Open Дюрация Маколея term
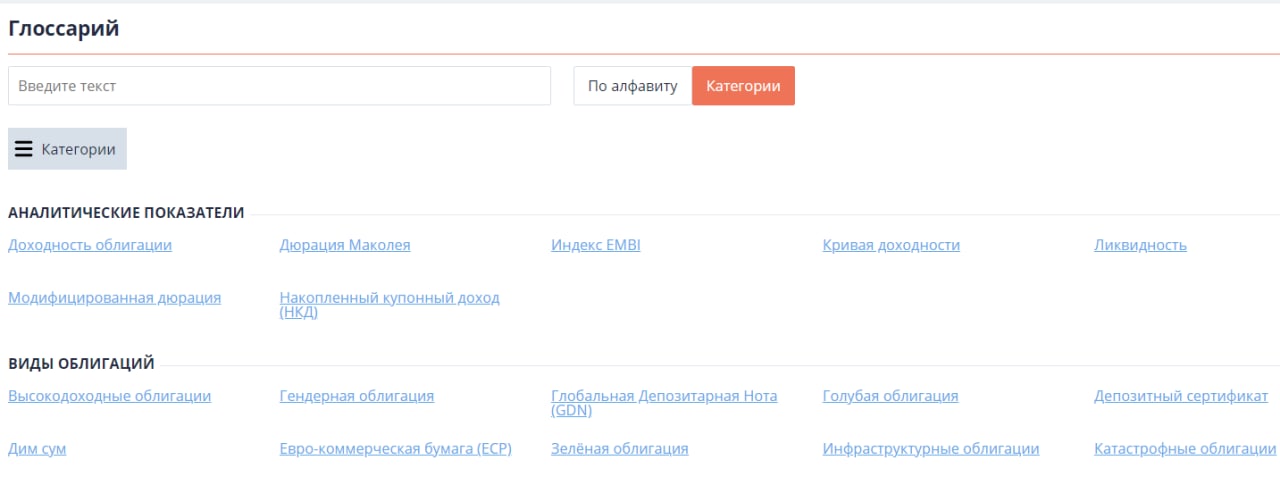 [345, 245]
